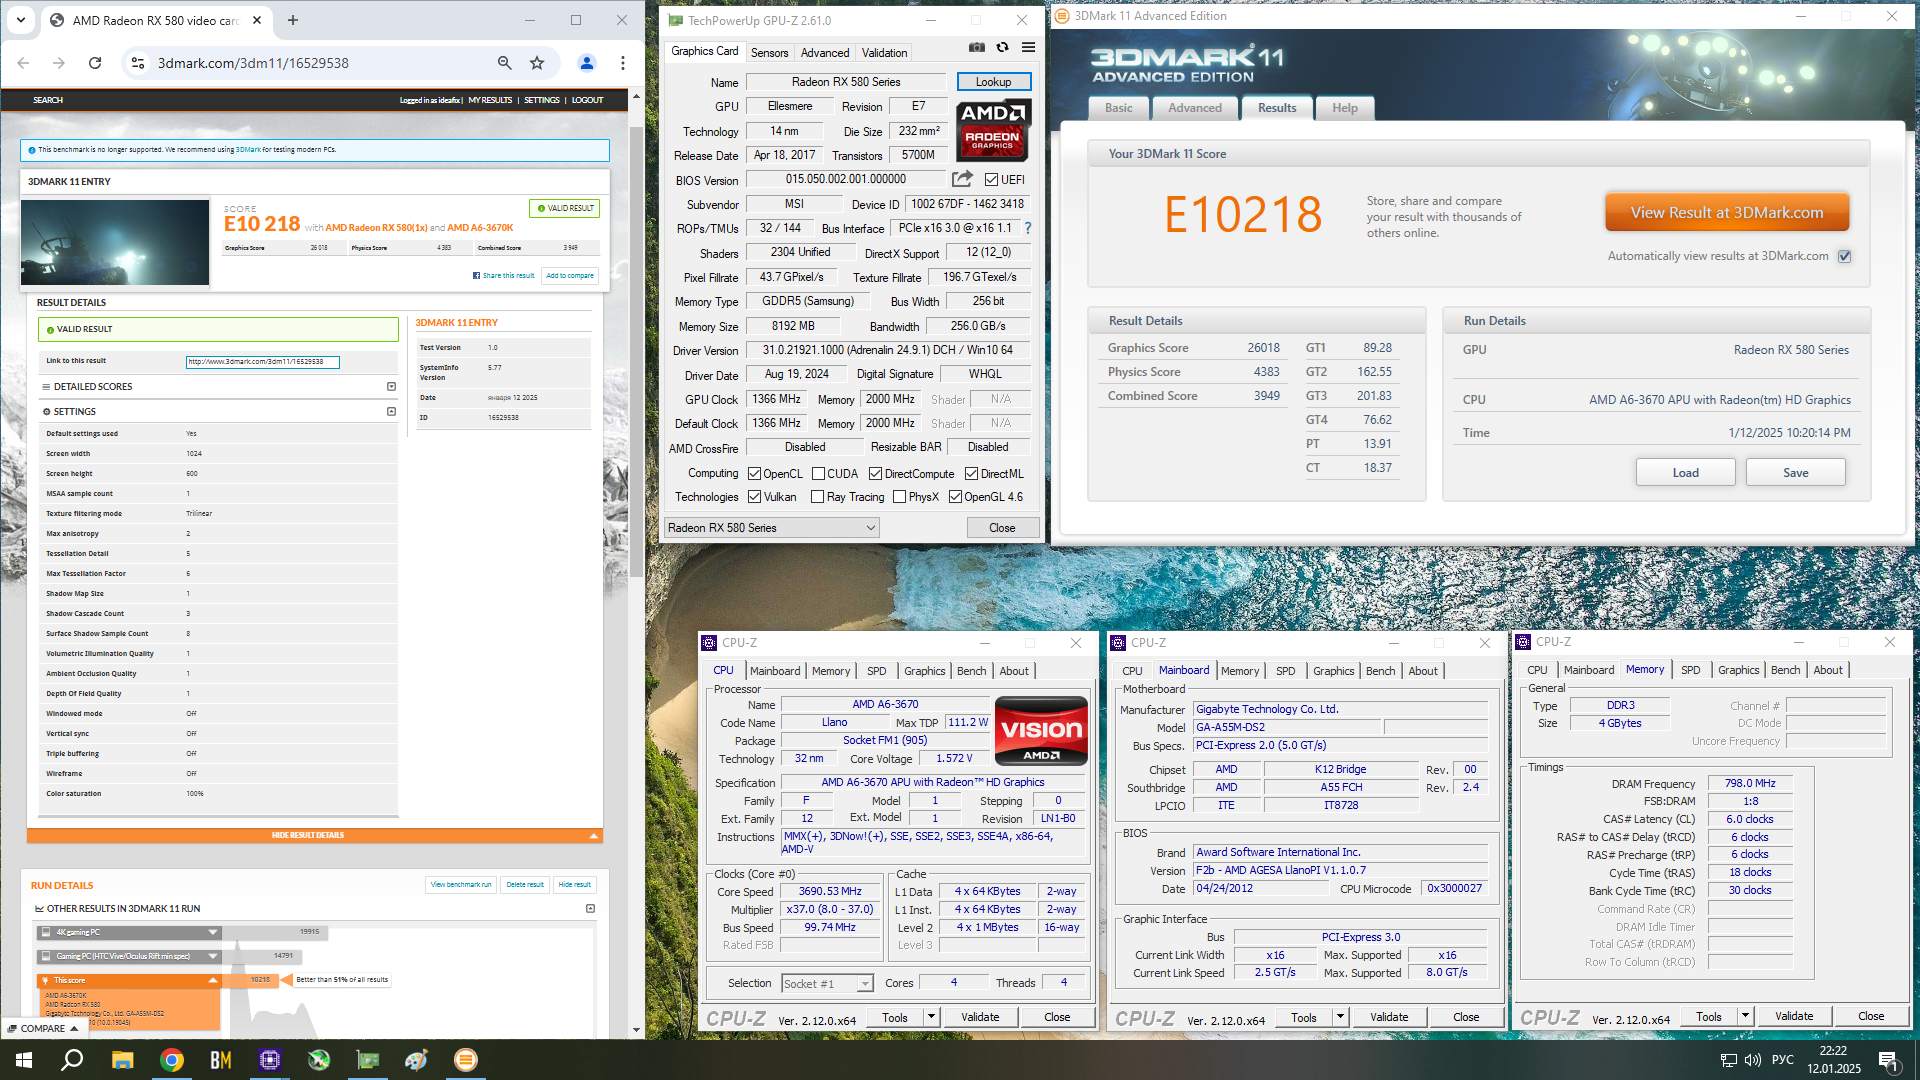
Task: Click View benchmark run button
Action: (x=461, y=884)
